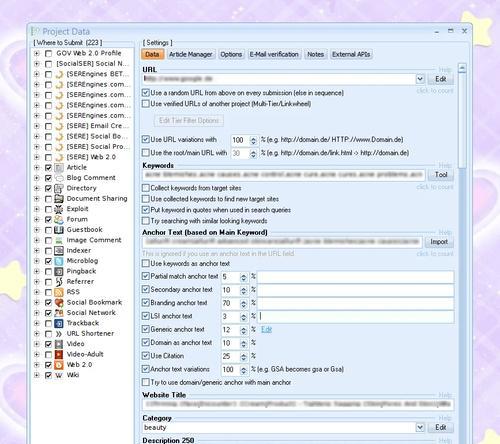Enable 'Collect keywords from target sites'
This screenshot has width=500, height=444.
[146, 188]
